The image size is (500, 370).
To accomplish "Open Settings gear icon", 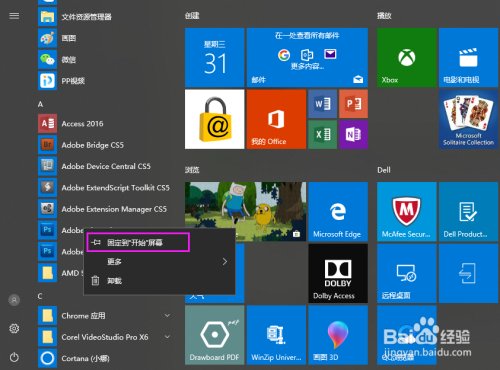I will tap(14, 329).
